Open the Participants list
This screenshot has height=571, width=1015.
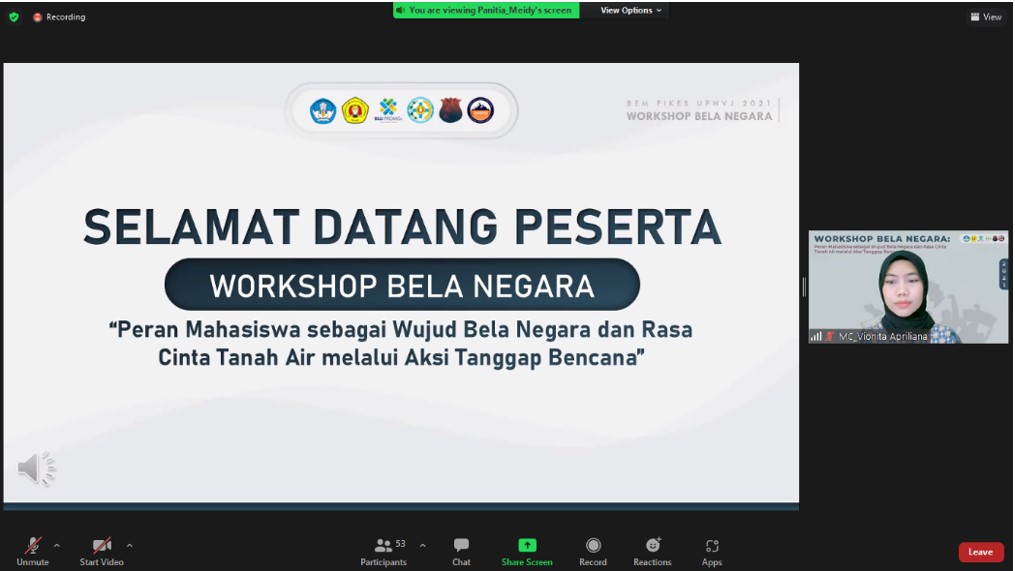tap(383, 551)
